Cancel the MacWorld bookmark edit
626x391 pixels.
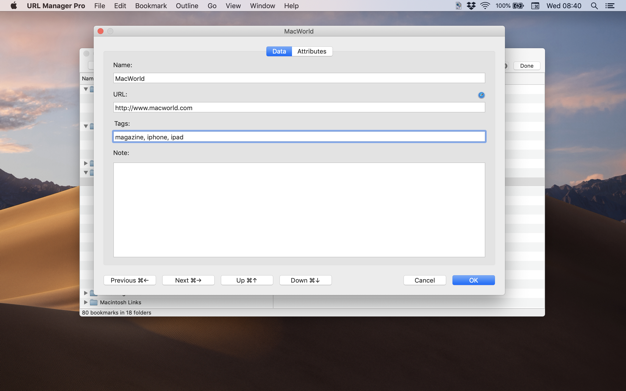coord(424,280)
